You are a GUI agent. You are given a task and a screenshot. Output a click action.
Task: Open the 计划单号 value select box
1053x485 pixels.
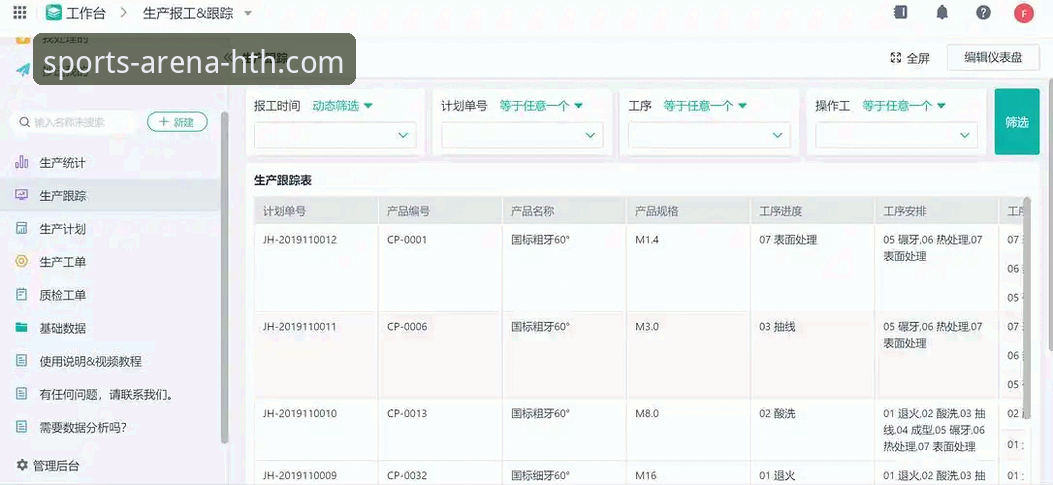point(522,135)
